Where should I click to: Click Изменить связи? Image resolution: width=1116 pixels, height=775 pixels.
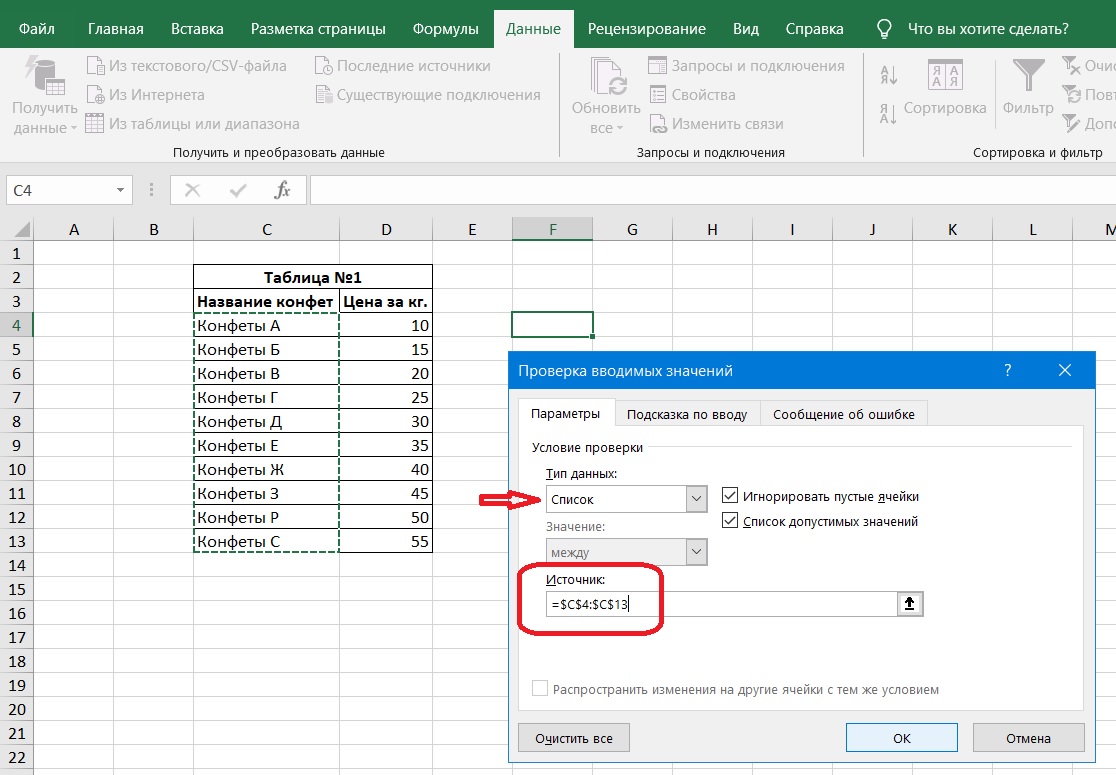click(x=716, y=124)
